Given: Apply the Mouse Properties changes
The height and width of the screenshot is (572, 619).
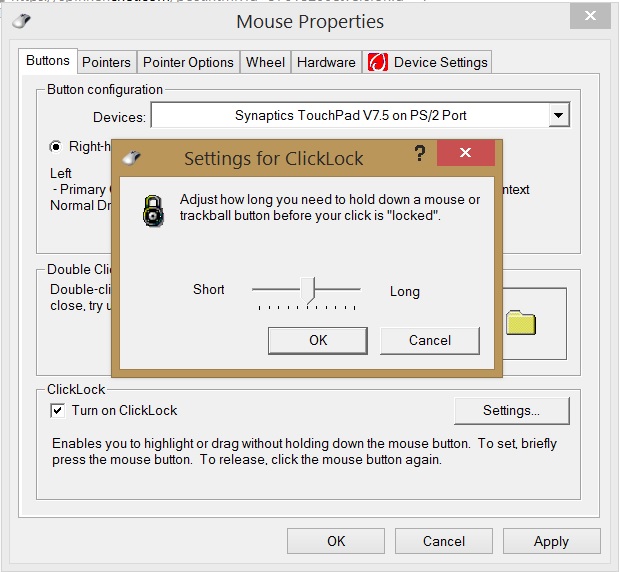Looking at the screenshot, I should click(551, 541).
